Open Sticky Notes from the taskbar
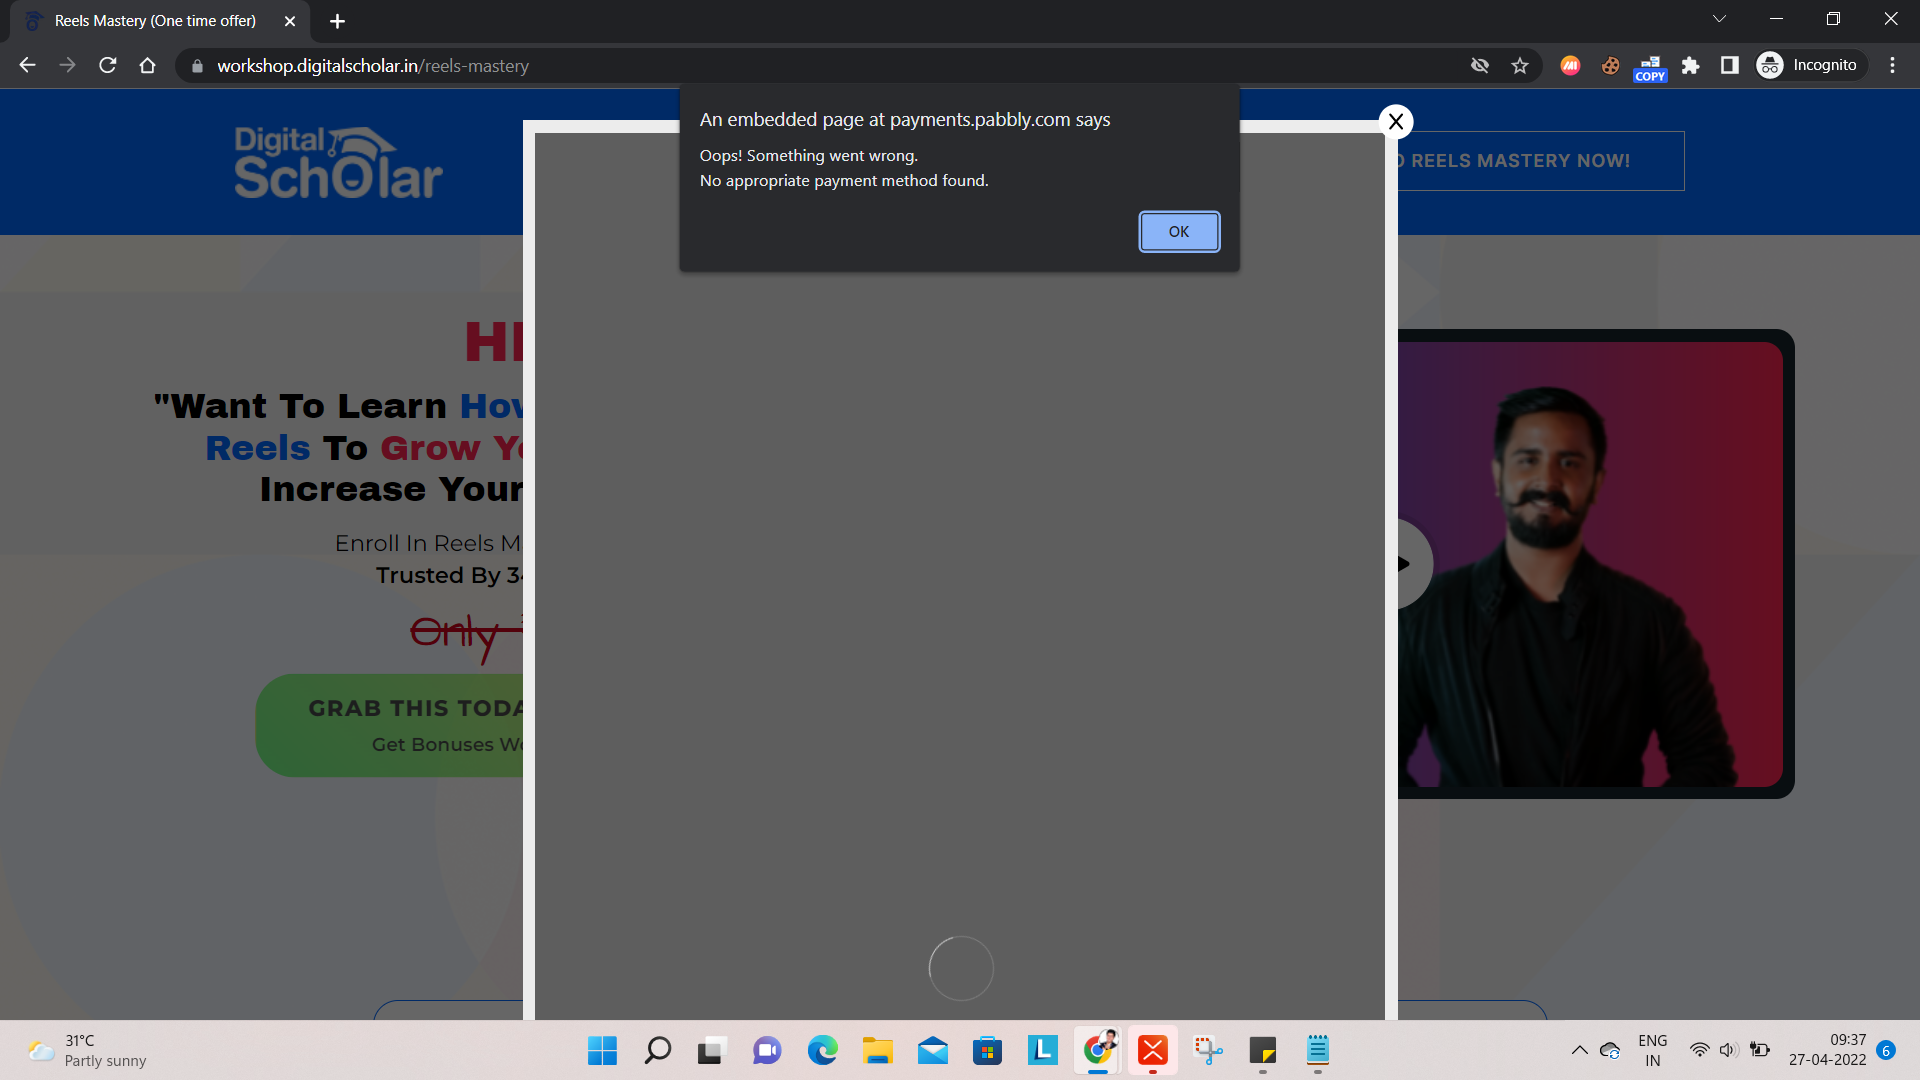The height and width of the screenshot is (1080, 1920). coord(1263,1051)
